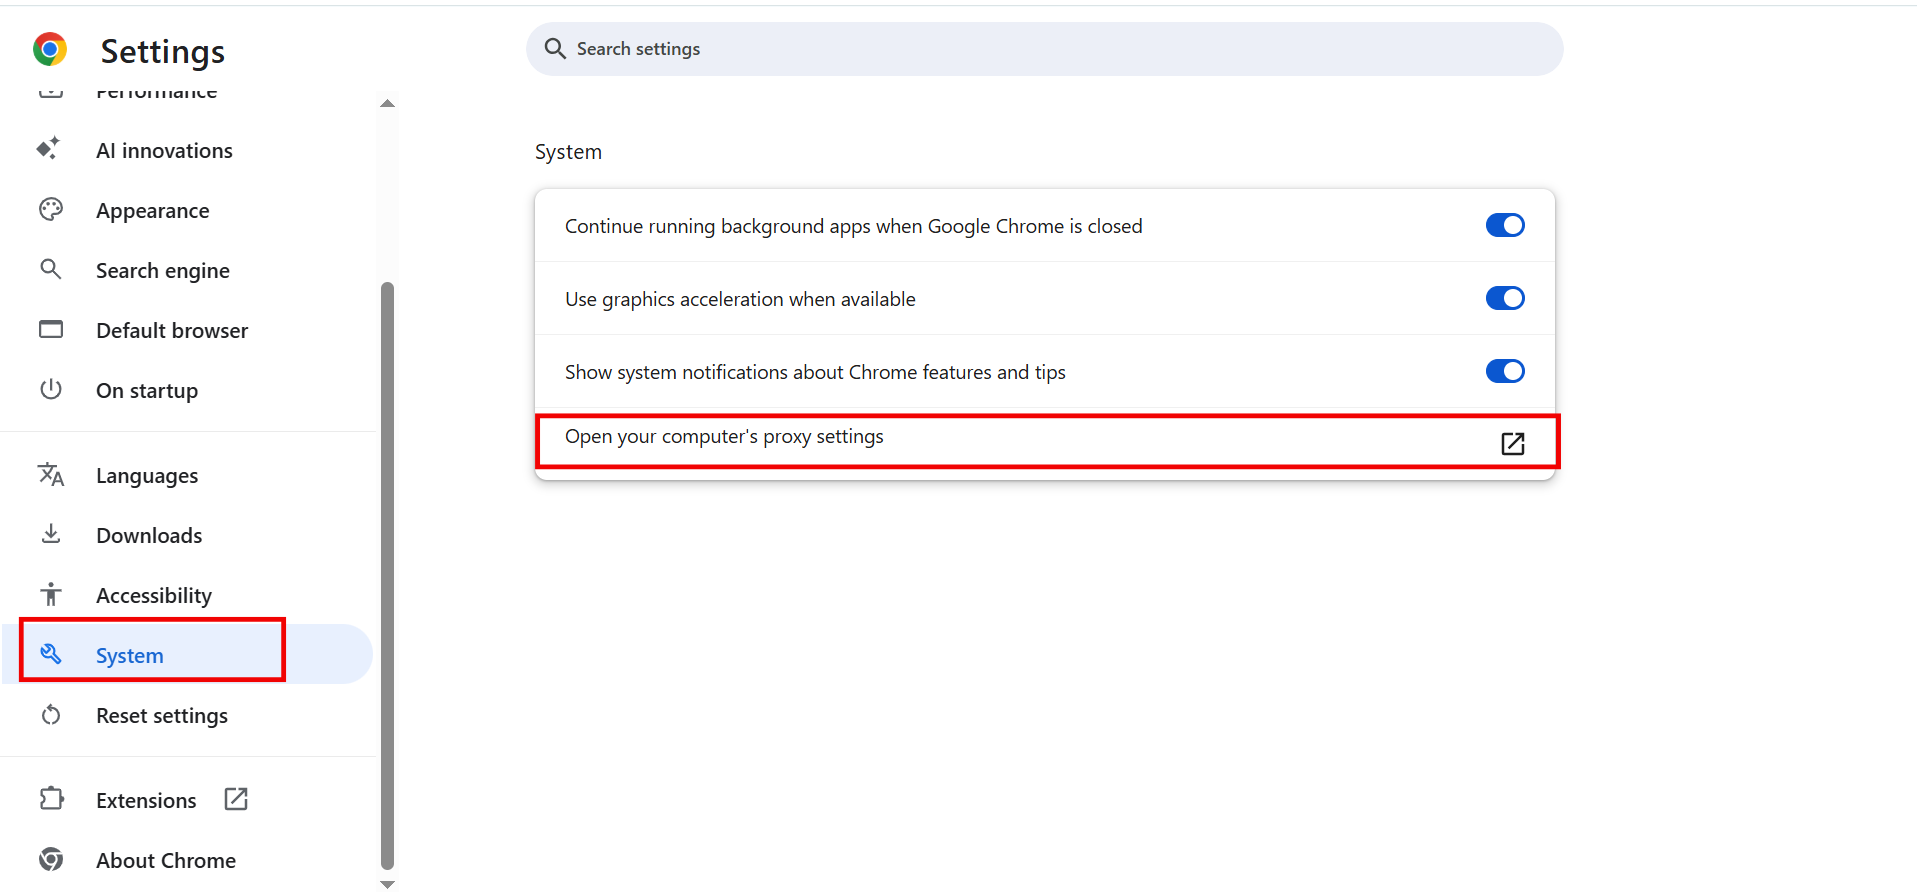Screen dimensions: 1917x892
Task: Go to About Chrome page
Action: coord(166,861)
